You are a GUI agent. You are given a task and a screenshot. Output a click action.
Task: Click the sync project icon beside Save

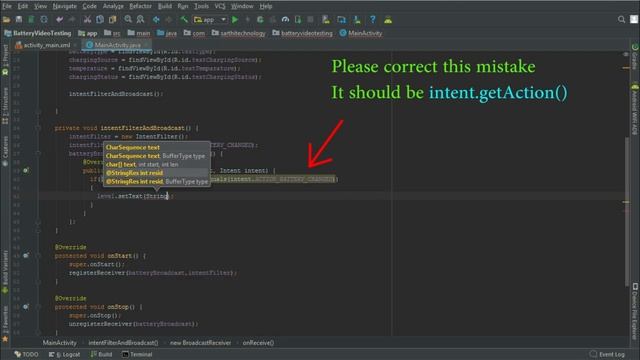(x=44, y=20)
